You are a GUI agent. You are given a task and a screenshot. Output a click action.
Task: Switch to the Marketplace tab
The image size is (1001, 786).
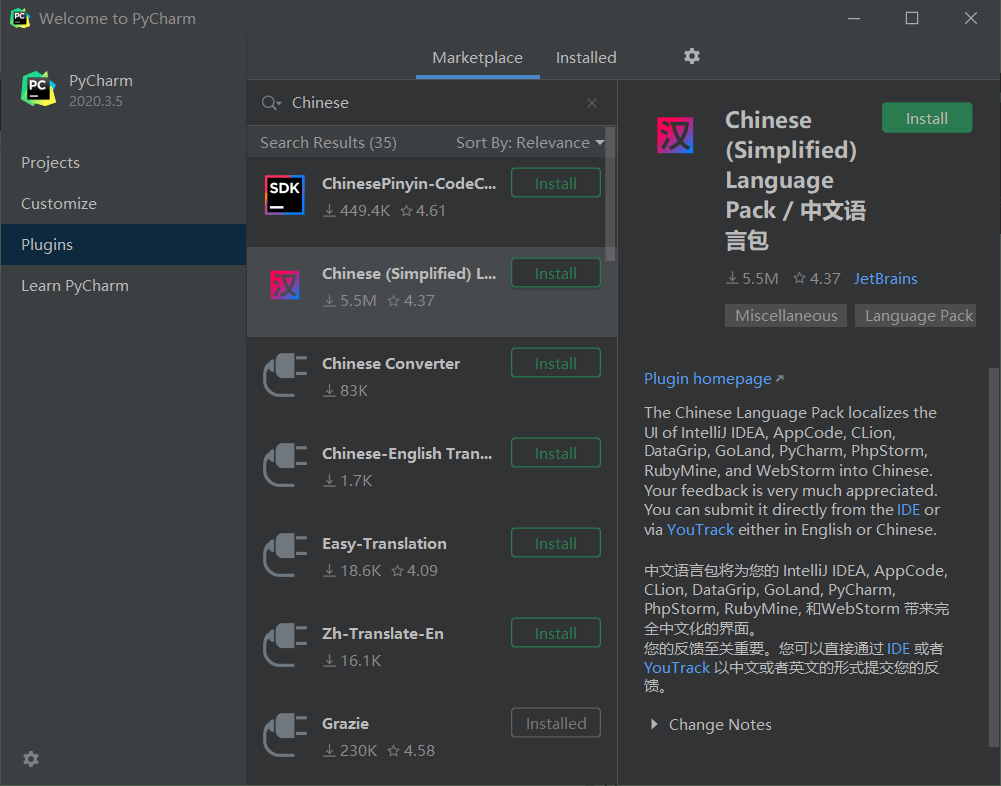[478, 57]
